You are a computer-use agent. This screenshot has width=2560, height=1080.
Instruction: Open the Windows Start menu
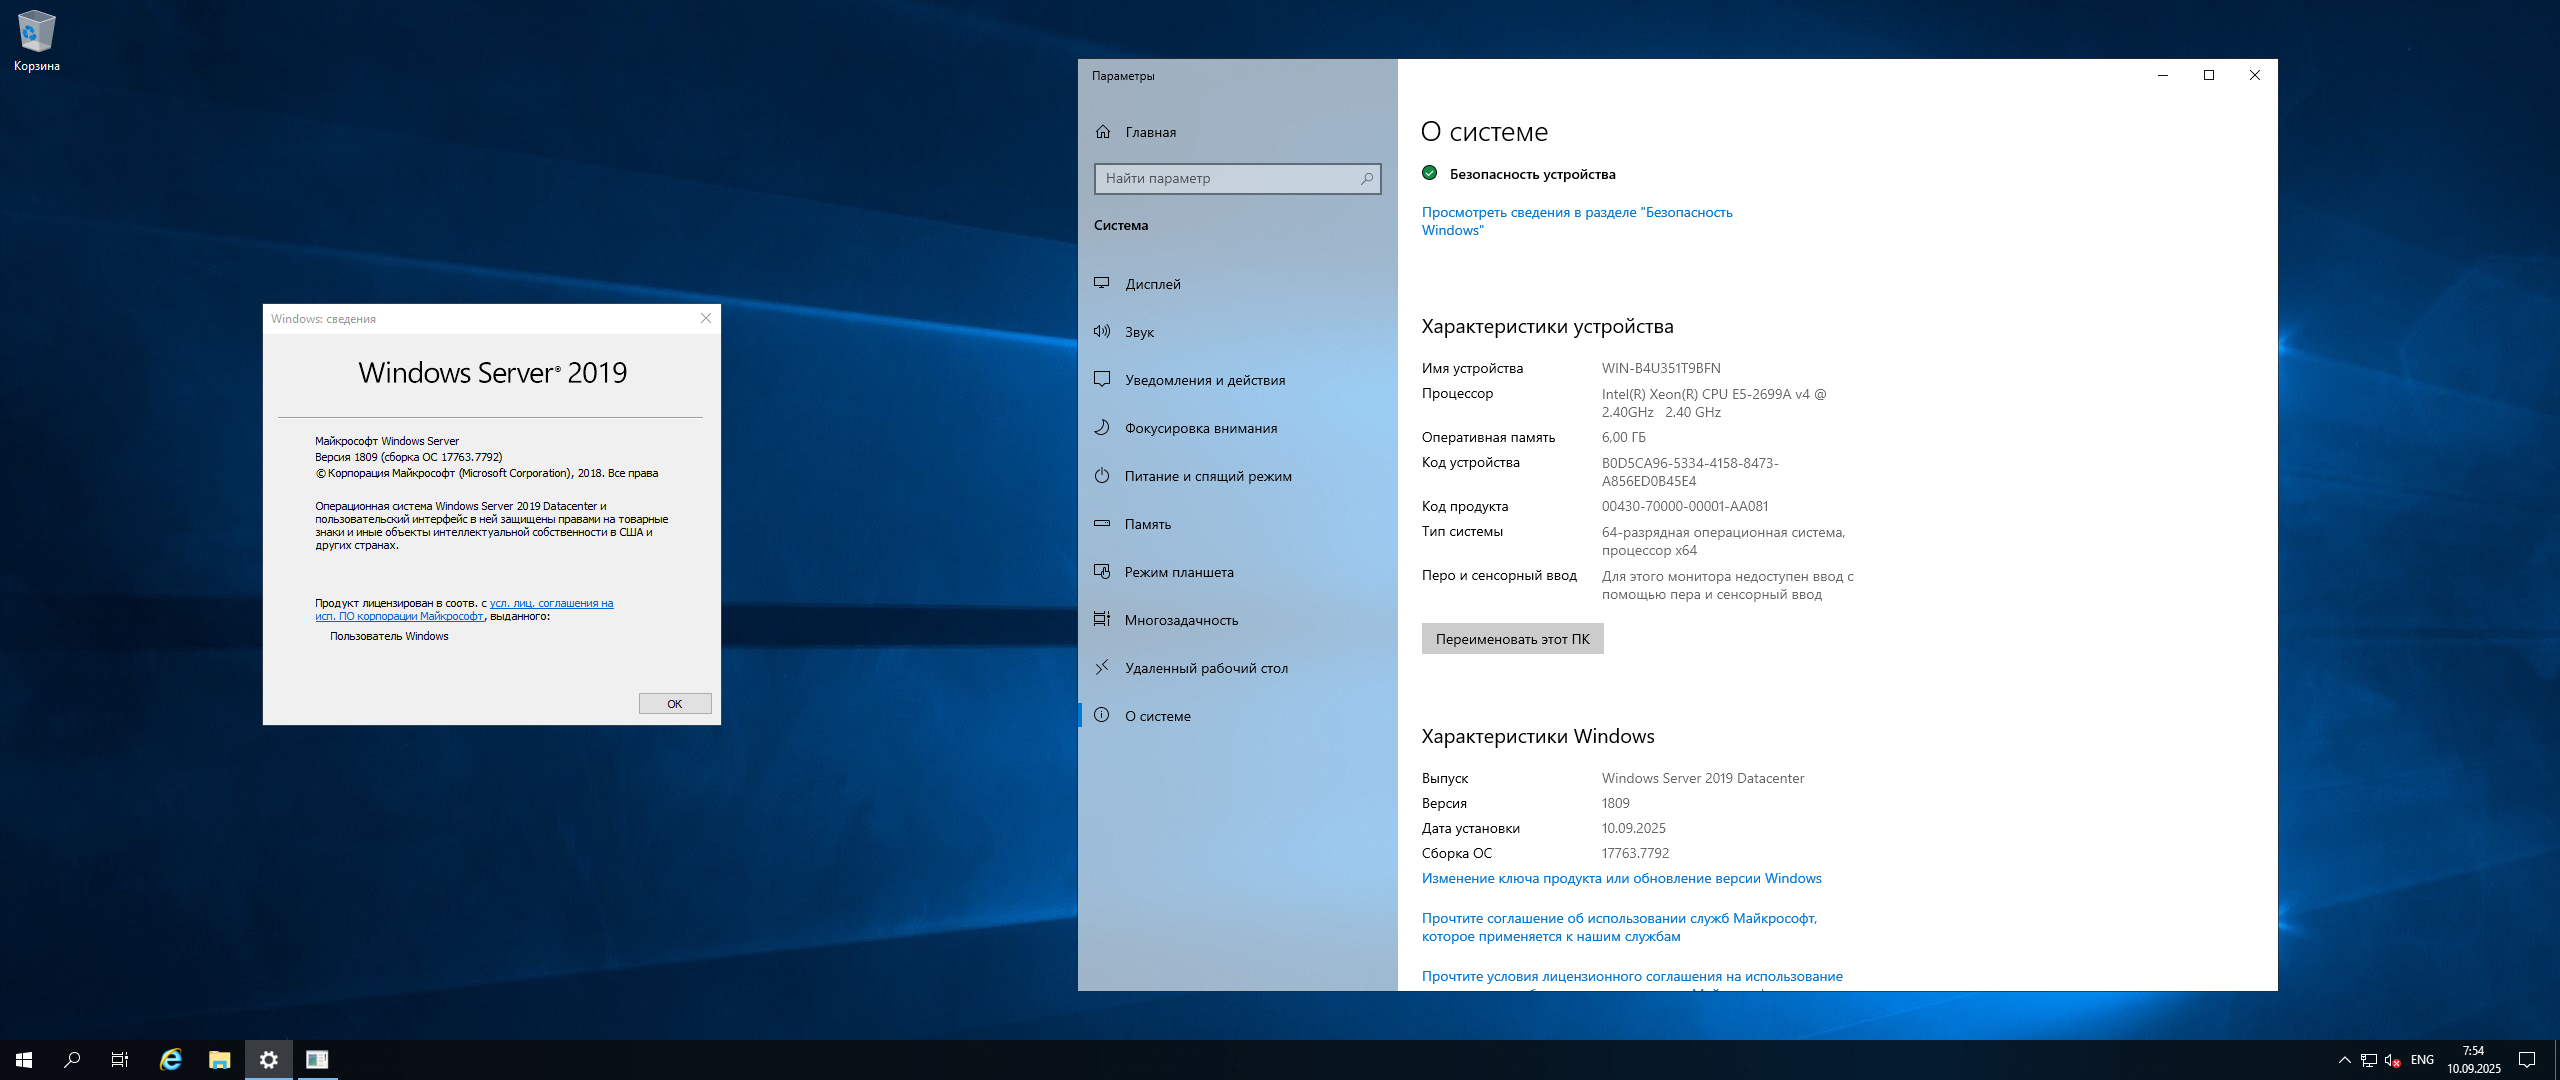[x=24, y=1060]
